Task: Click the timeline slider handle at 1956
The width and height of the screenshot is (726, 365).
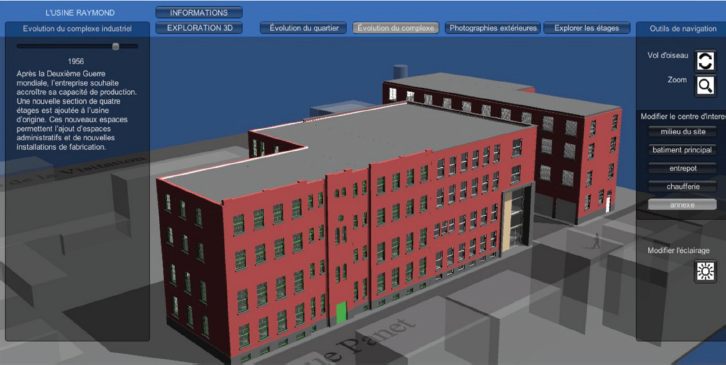Action: click(116, 46)
